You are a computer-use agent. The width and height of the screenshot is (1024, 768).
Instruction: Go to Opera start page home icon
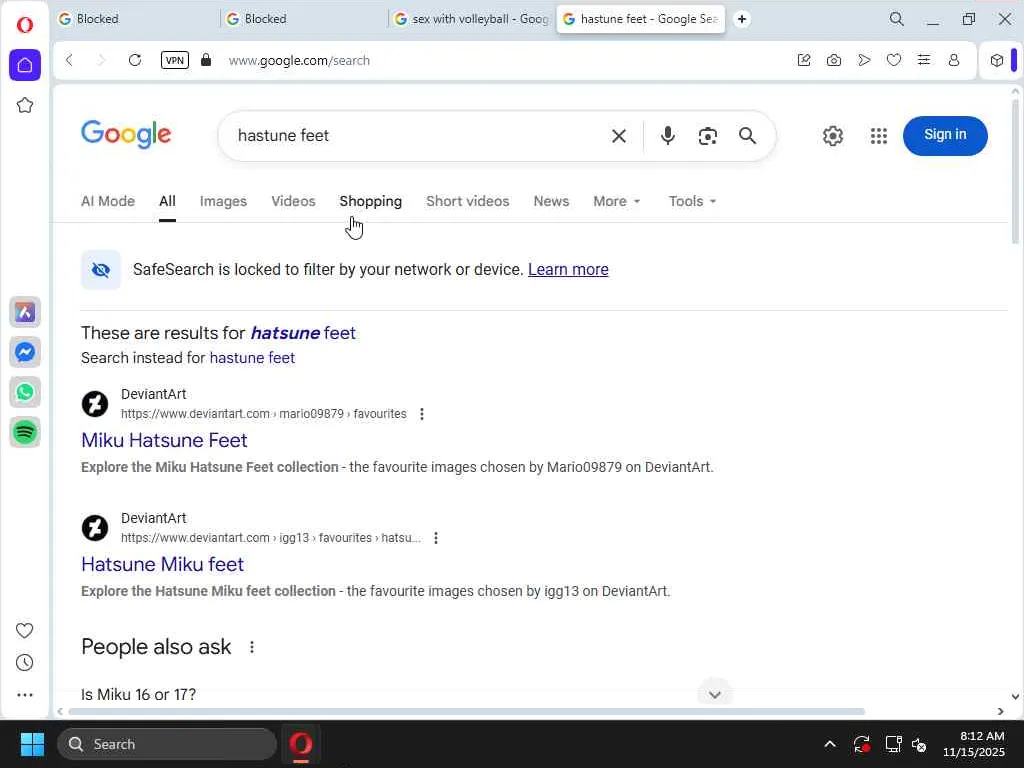point(25,65)
